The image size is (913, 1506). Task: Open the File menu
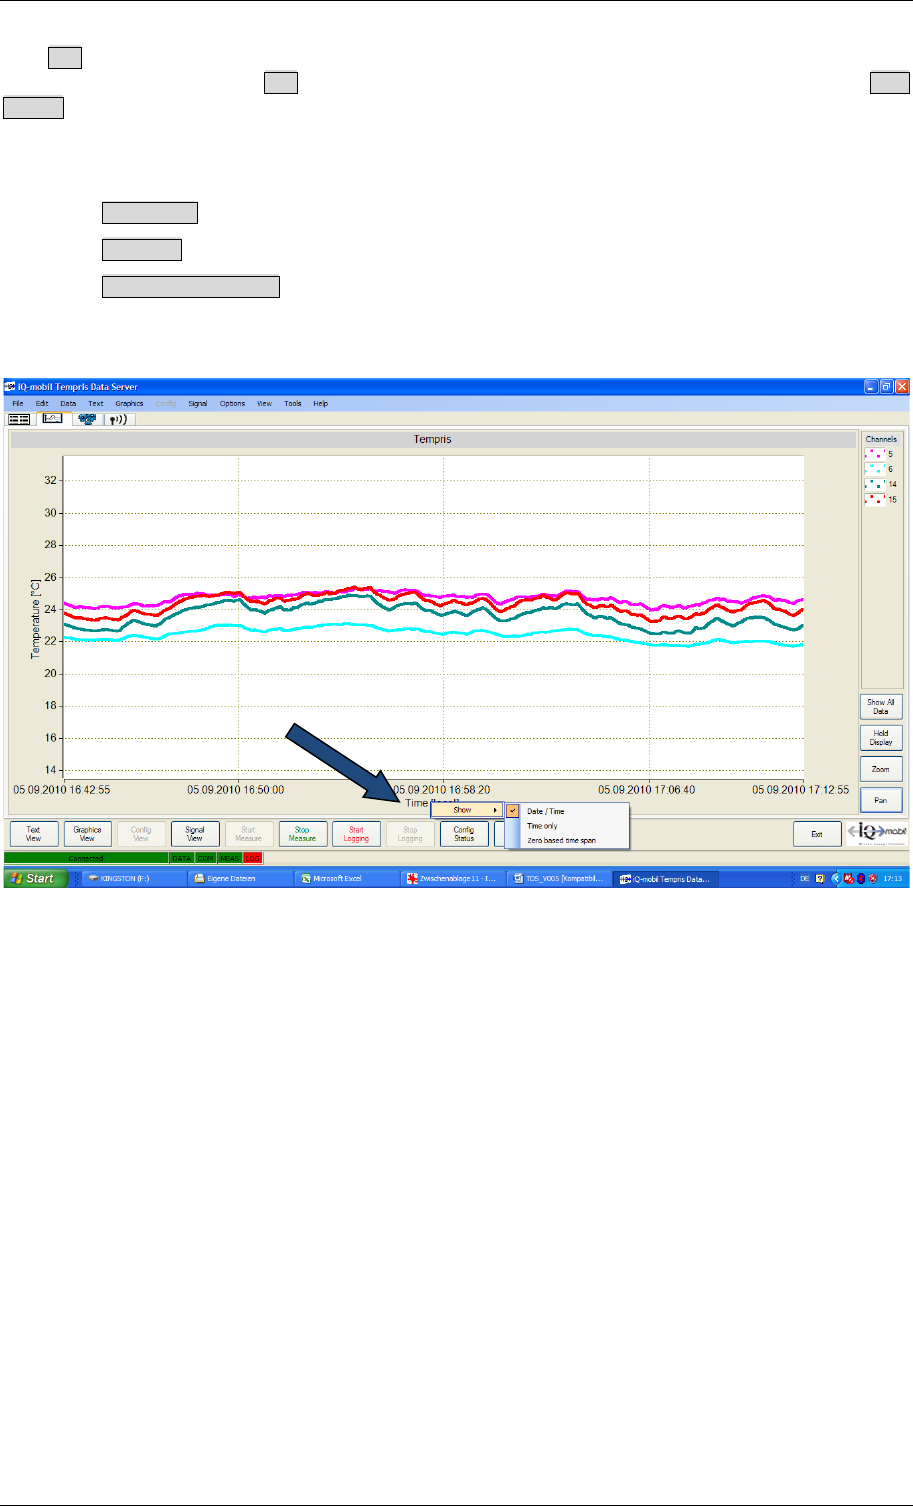pos(18,404)
